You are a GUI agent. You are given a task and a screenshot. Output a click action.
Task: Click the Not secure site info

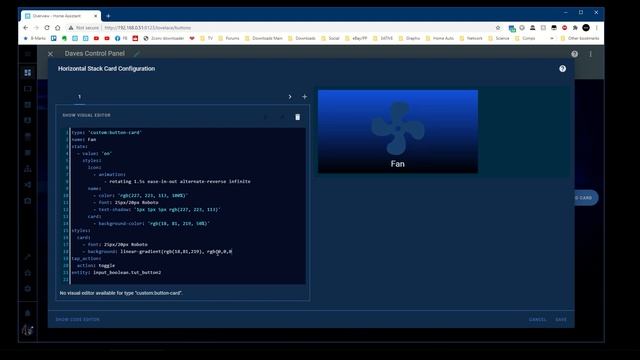tap(84, 28)
